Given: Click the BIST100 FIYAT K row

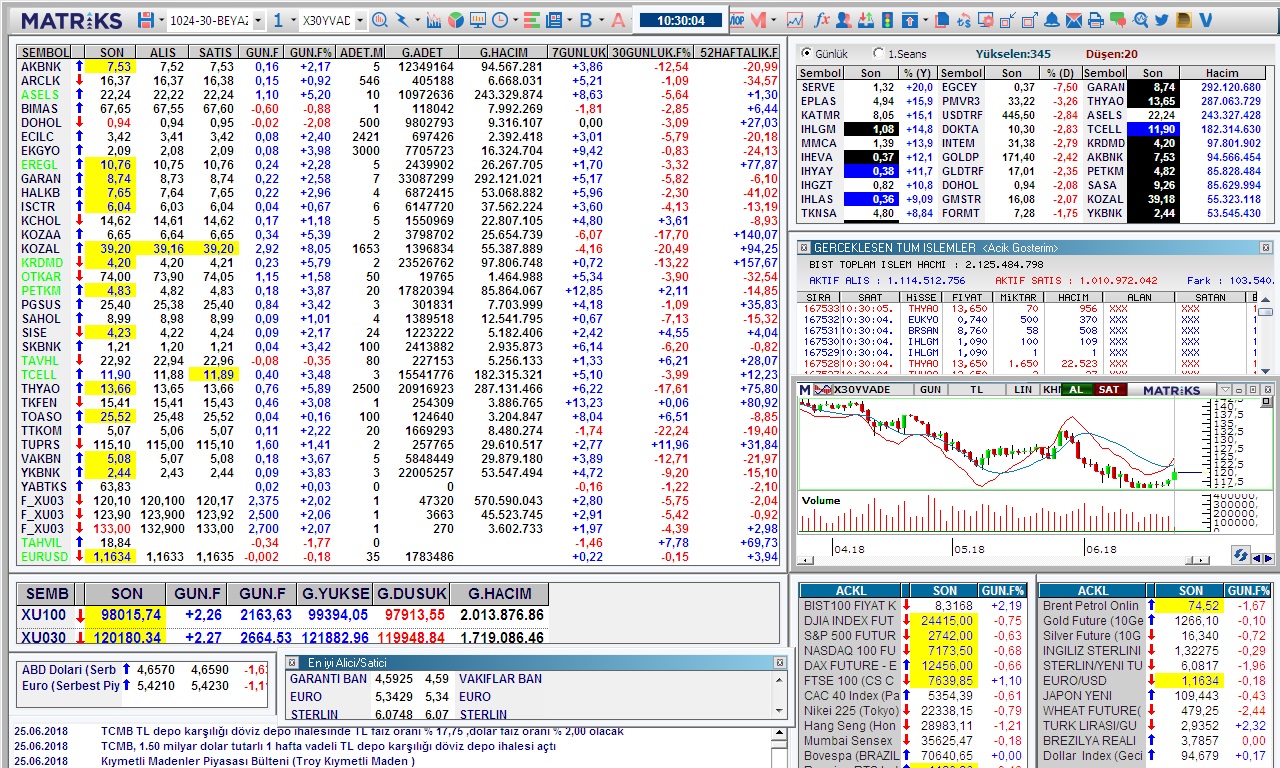Looking at the screenshot, I should click(x=913, y=606).
